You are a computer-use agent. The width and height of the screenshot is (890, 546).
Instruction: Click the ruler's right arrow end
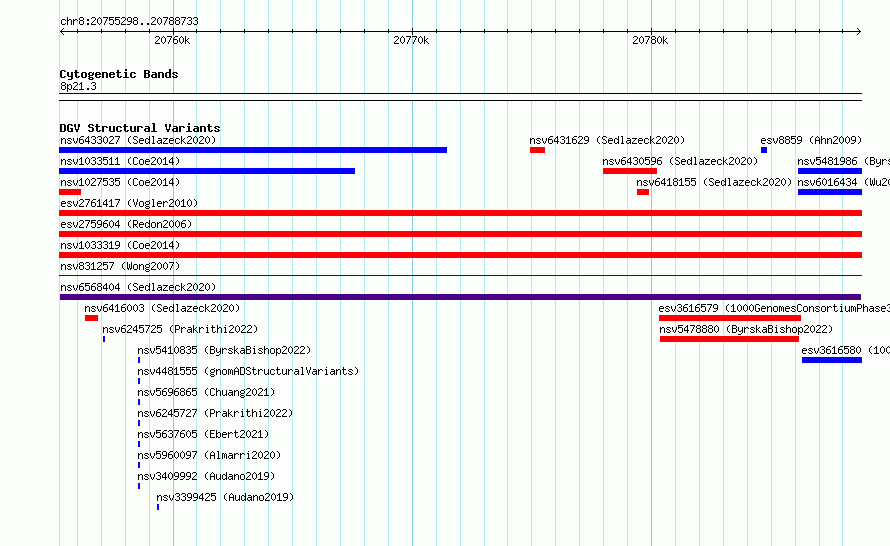[x=859, y=31]
